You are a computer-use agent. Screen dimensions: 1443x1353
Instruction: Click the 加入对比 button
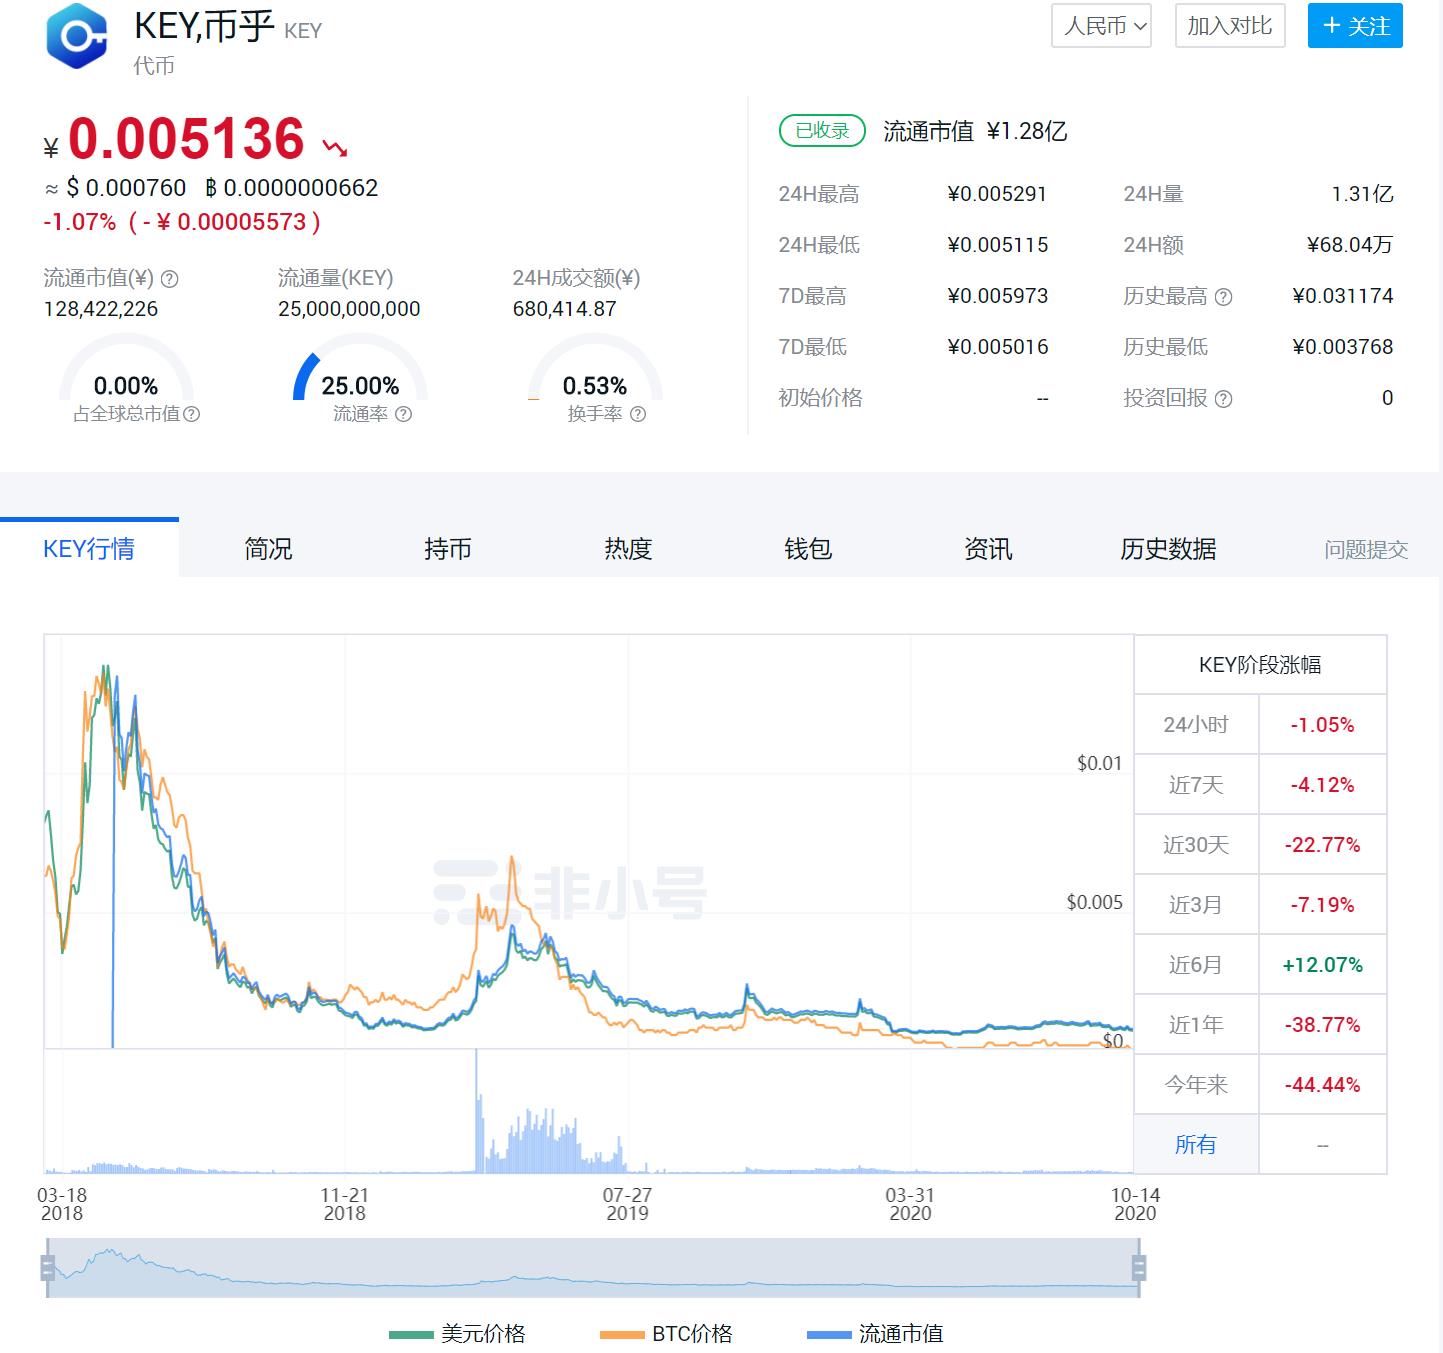click(1229, 26)
